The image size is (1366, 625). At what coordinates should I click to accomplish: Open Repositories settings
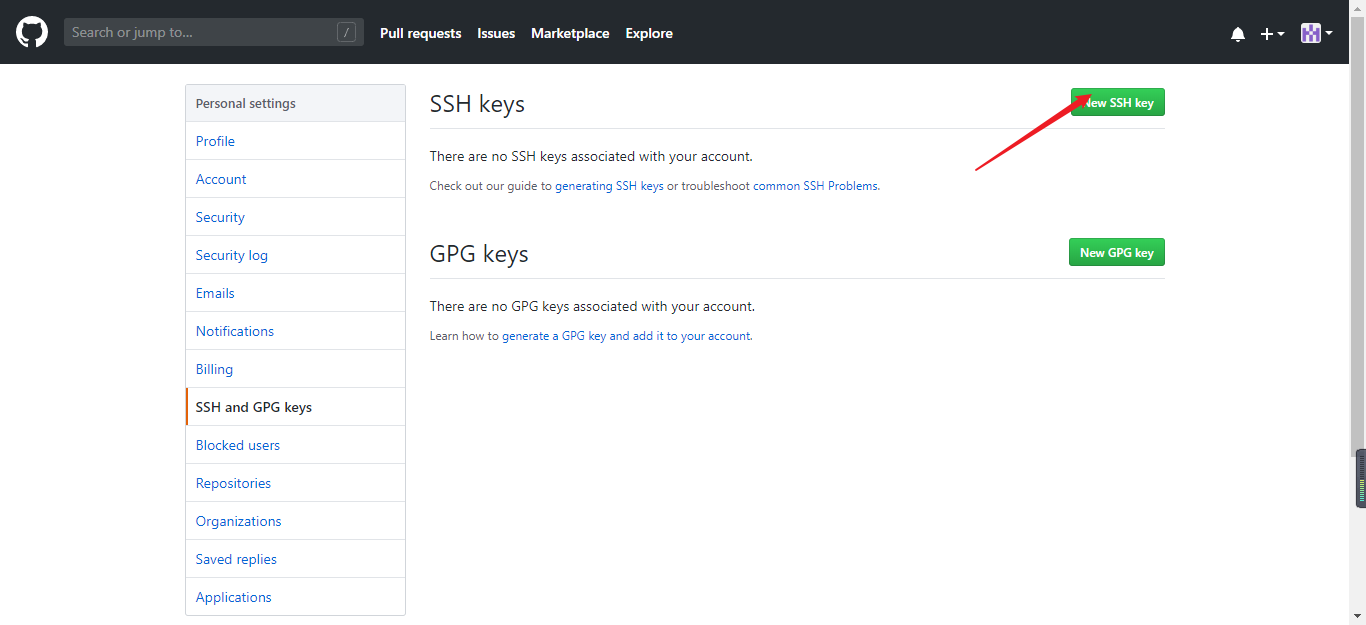pos(296,483)
